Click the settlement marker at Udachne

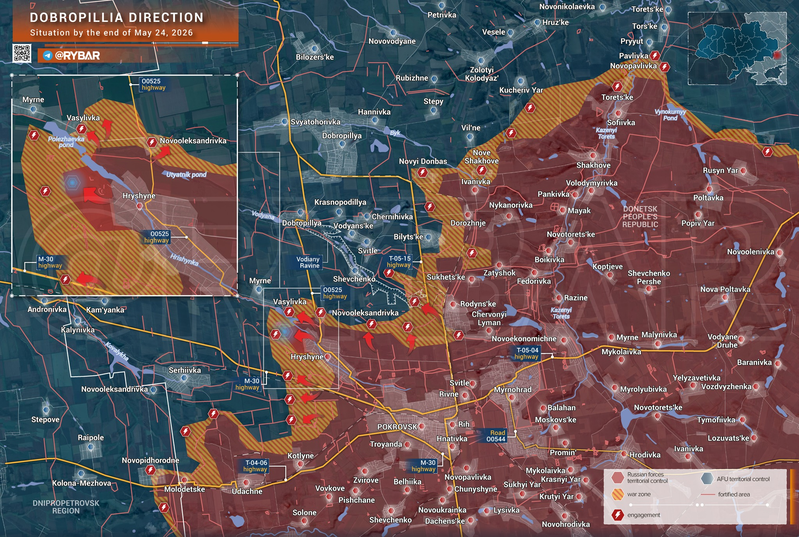[x=246, y=482]
